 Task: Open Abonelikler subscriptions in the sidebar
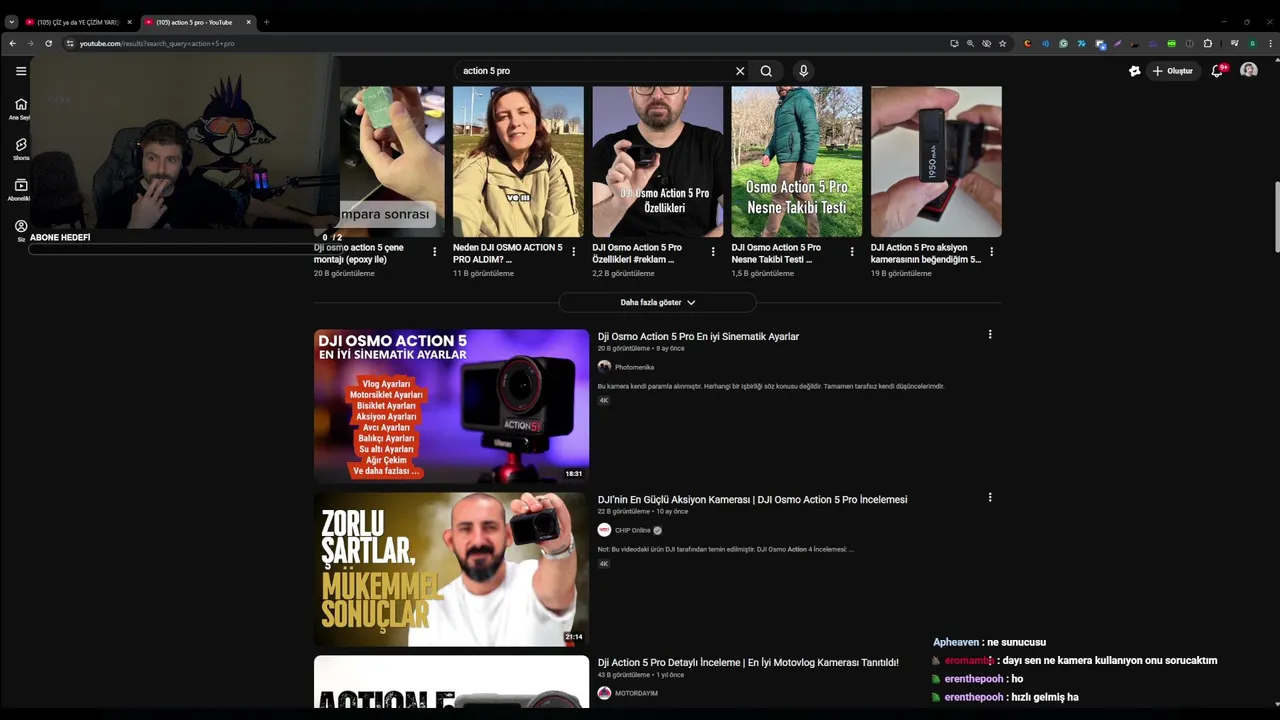pyautogui.click(x=21, y=189)
